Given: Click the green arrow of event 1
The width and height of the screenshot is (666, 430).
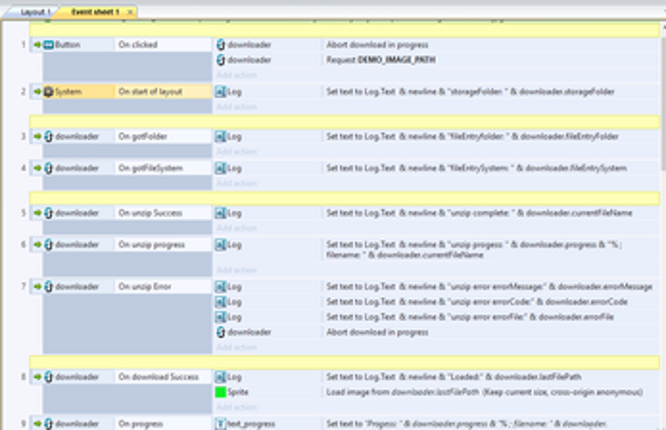Looking at the screenshot, I should click(x=38, y=45).
